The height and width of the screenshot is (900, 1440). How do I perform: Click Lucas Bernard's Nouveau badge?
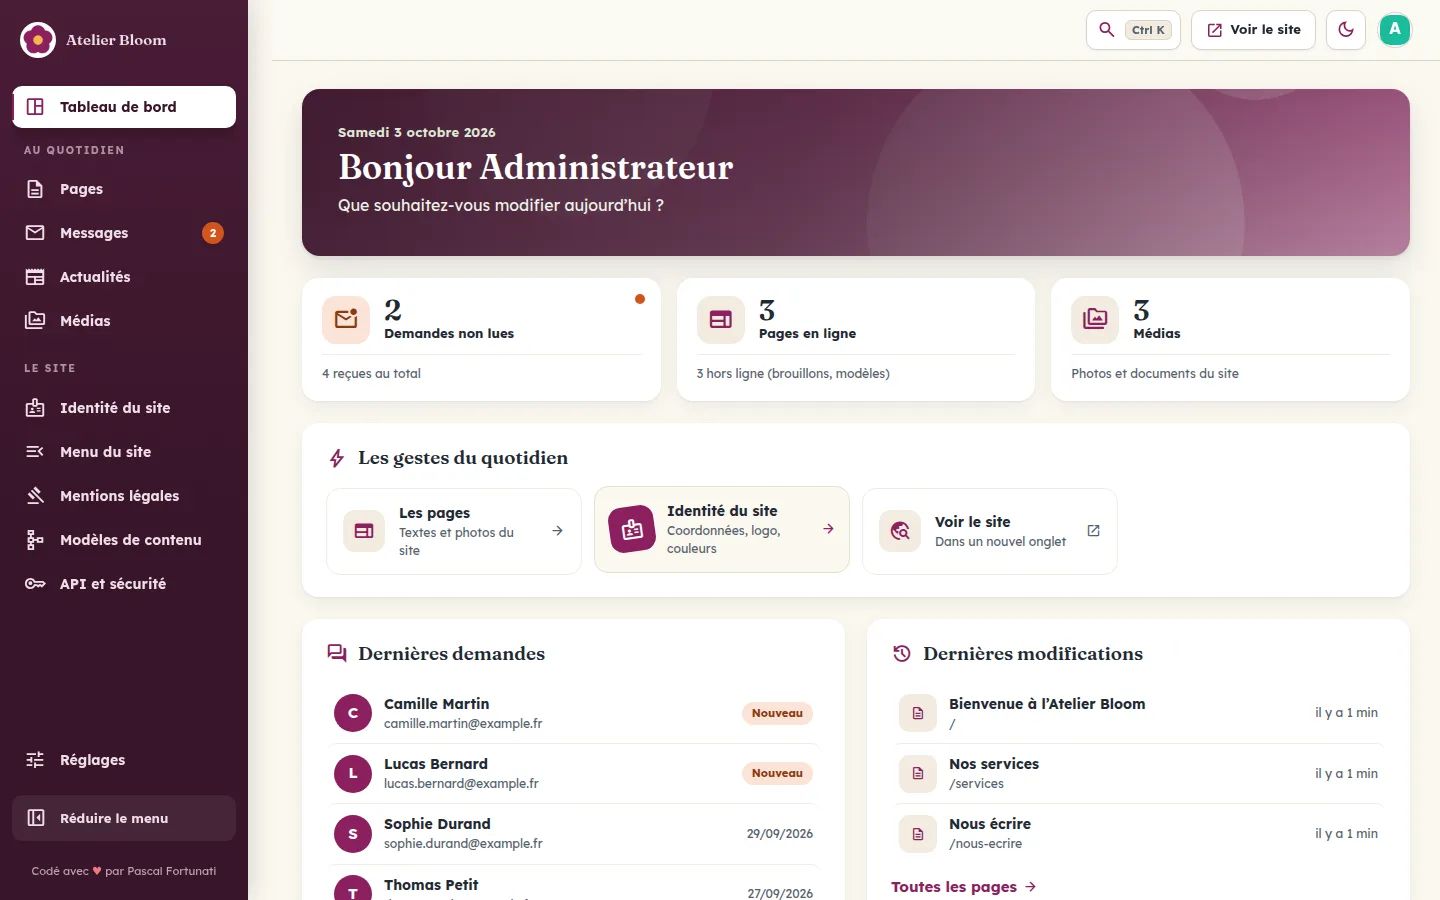[777, 773]
